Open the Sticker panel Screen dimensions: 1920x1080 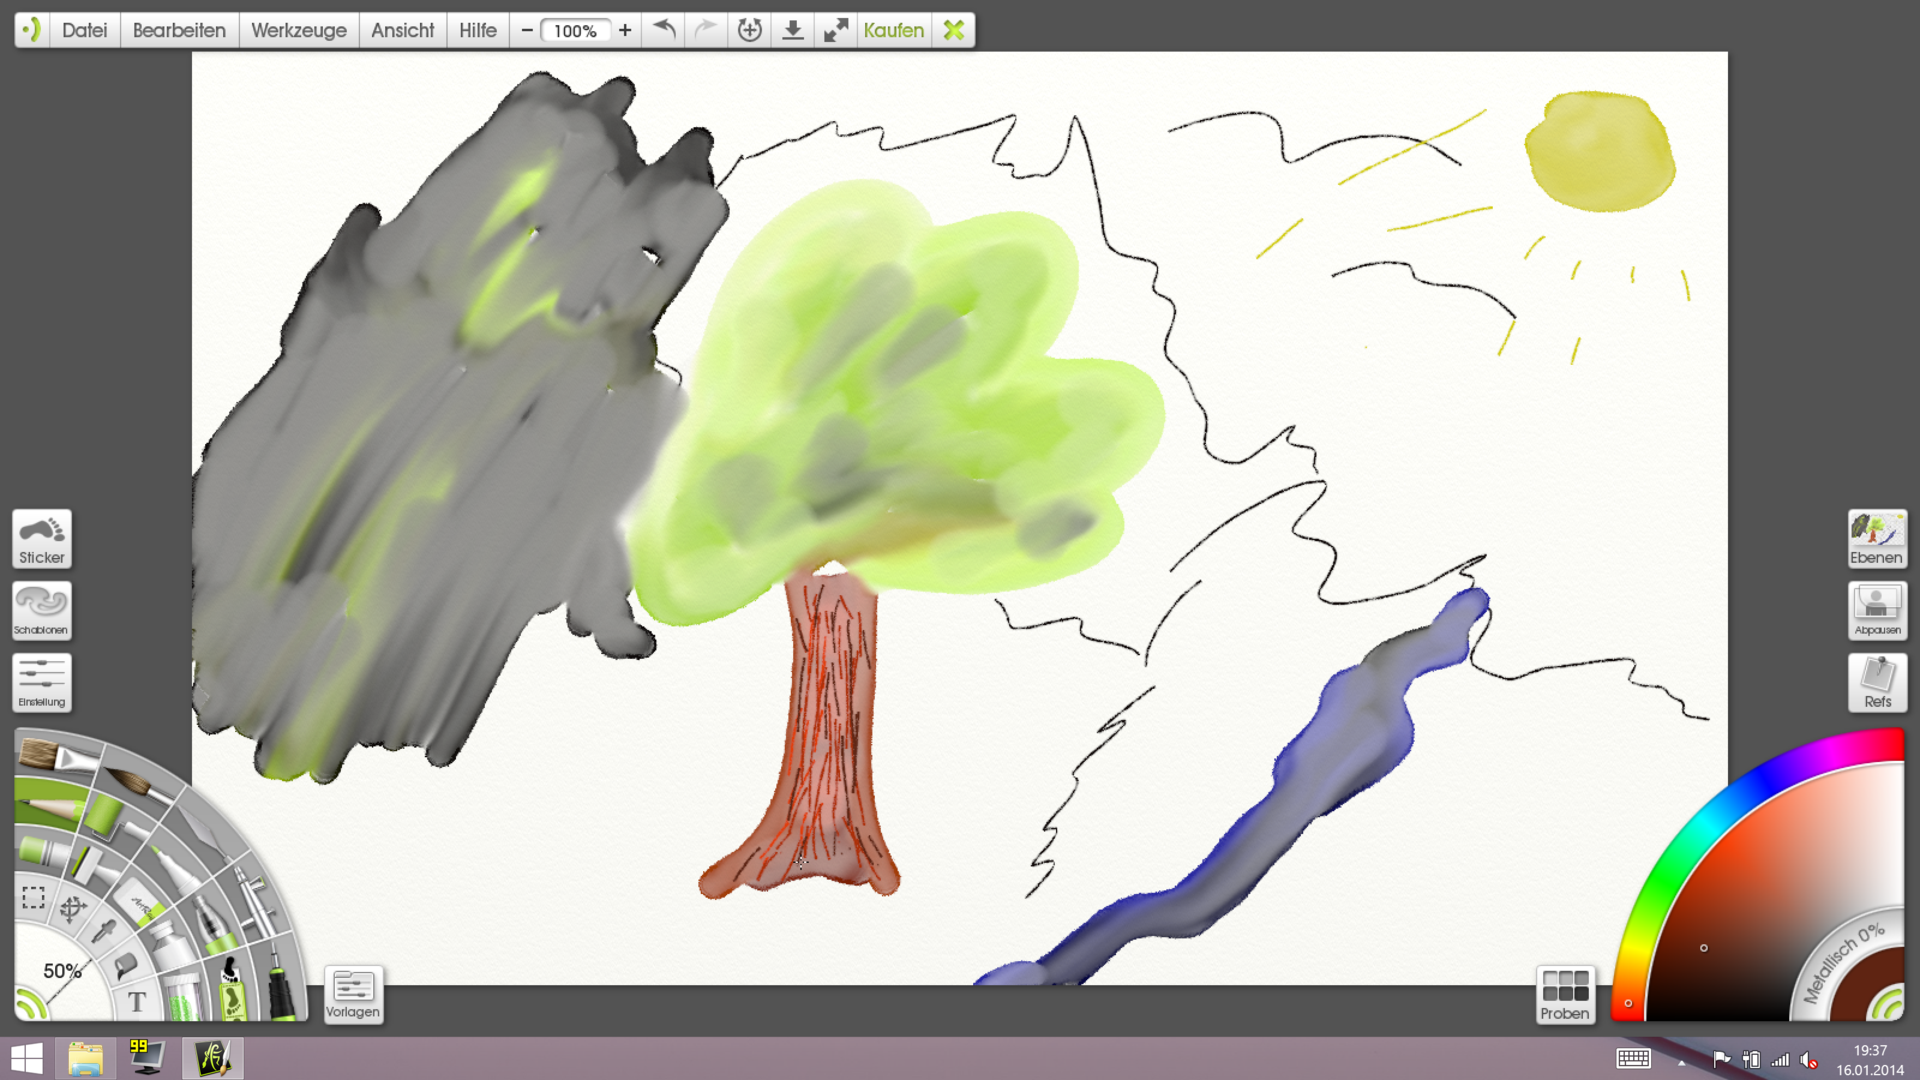[42, 539]
